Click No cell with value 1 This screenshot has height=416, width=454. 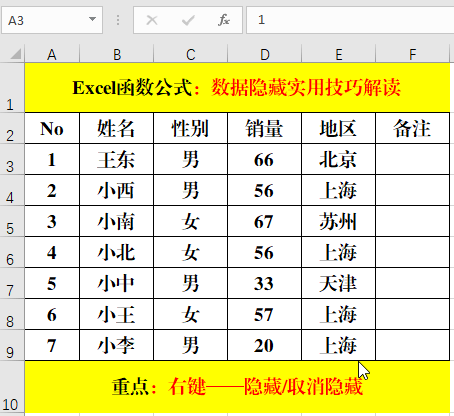tap(52, 159)
